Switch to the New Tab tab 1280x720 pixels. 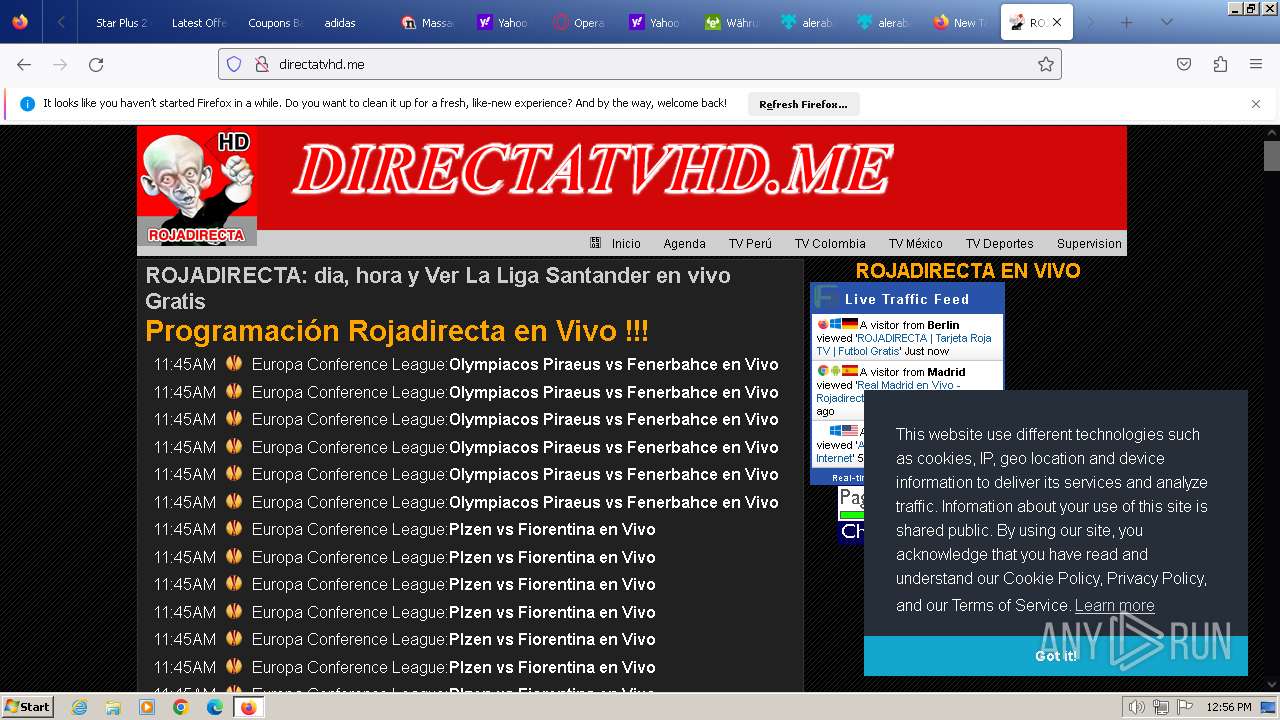pyautogui.click(x=959, y=22)
